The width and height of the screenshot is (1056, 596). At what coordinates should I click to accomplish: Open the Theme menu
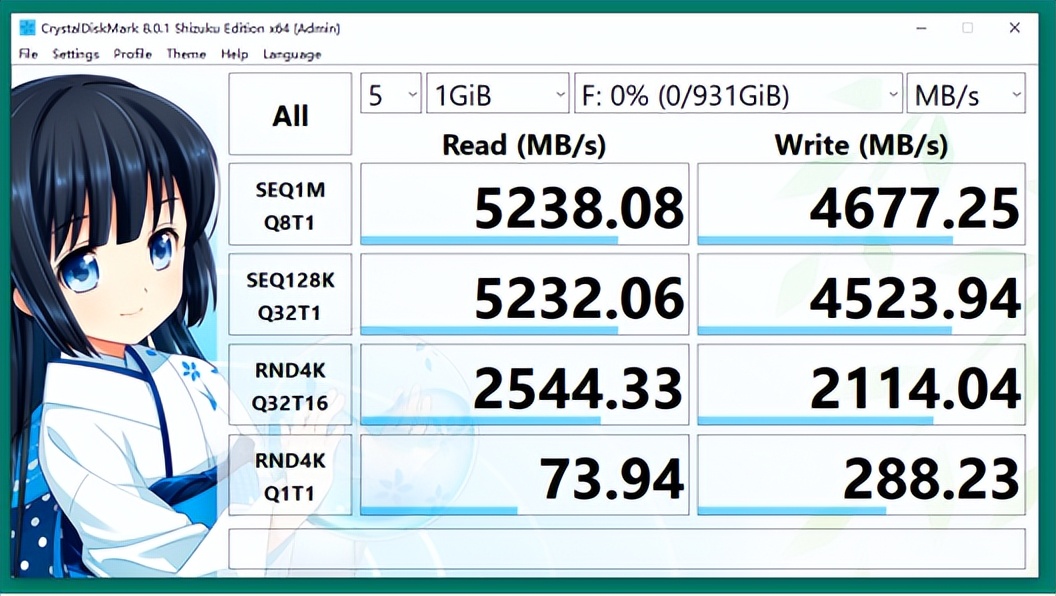pyautogui.click(x=185, y=54)
